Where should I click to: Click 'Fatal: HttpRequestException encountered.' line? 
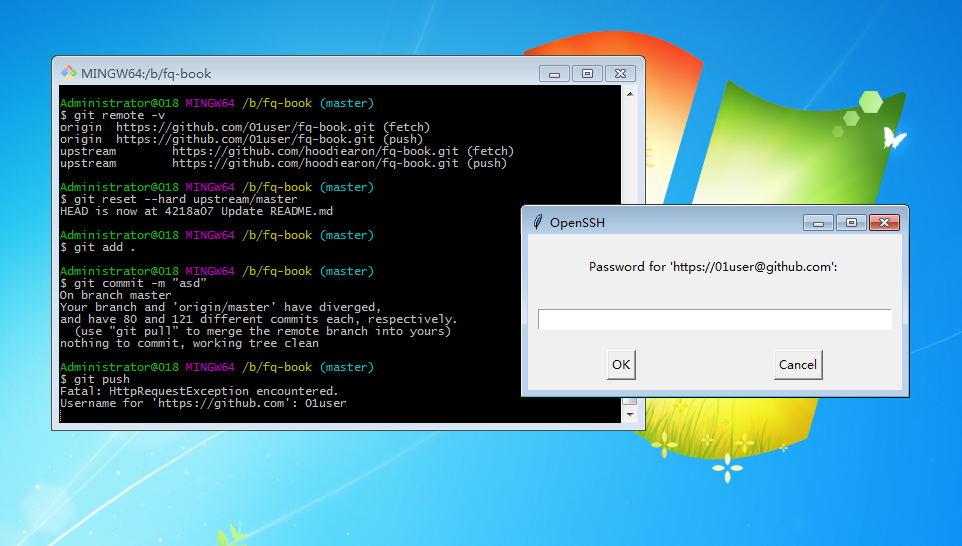(199, 391)
